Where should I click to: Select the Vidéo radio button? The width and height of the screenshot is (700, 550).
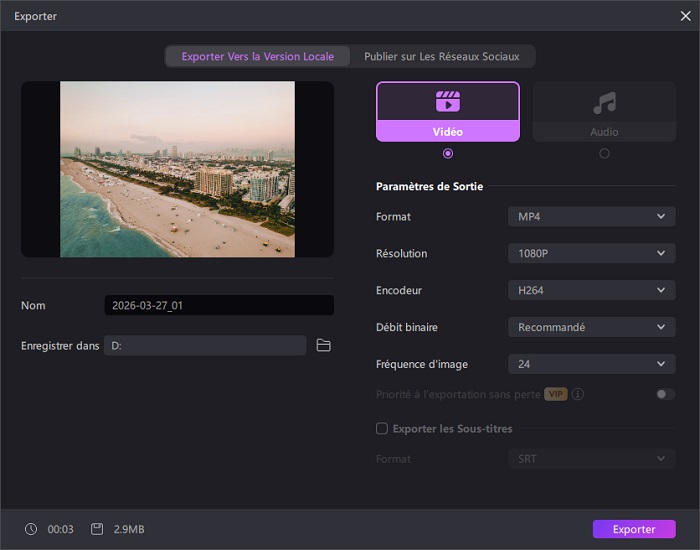pos(447,153)
